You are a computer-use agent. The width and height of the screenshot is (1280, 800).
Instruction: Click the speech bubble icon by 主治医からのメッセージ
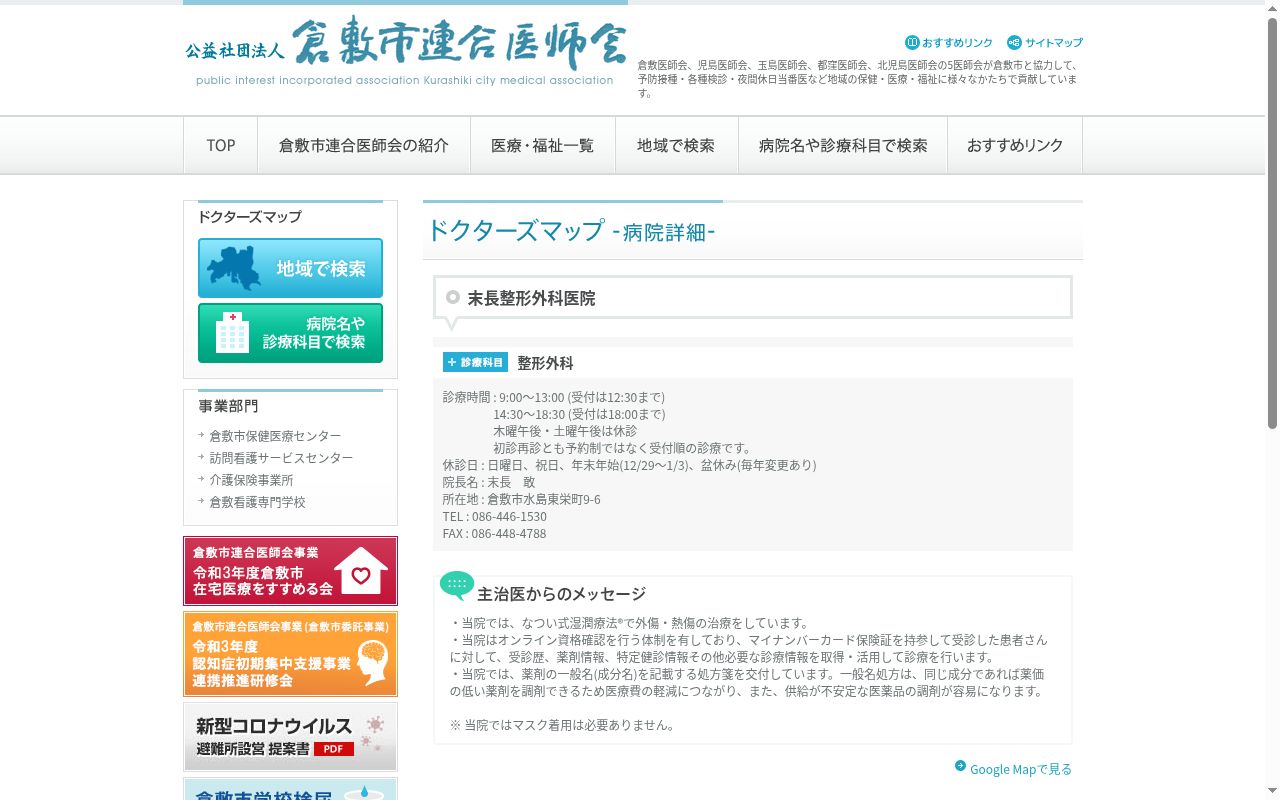pos(457,586)
